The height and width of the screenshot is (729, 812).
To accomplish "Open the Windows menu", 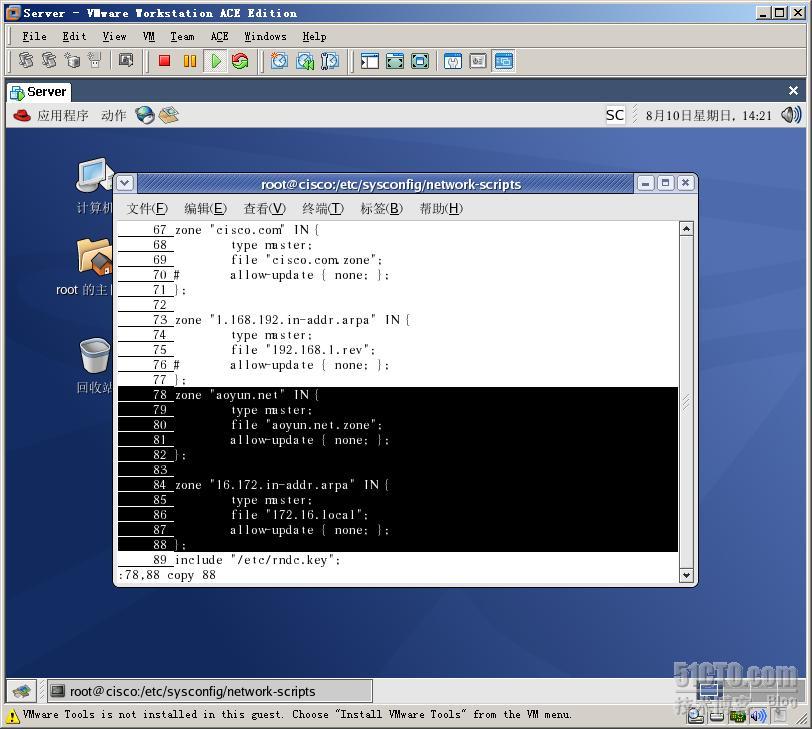I will coord(265,36).
